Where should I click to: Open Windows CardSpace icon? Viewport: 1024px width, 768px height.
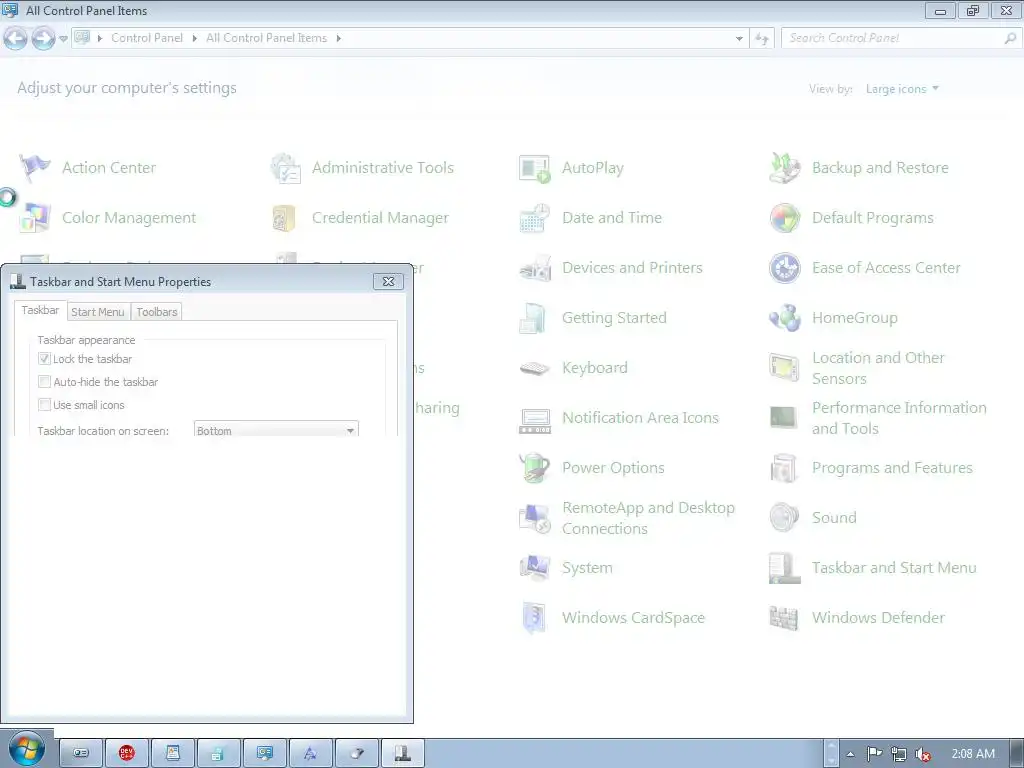tap(535, 618)
